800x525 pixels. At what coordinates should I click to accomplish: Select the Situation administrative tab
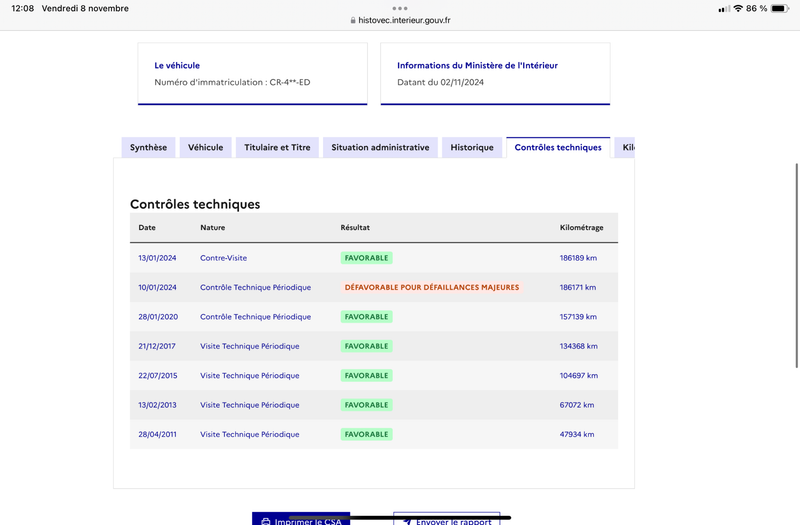pyautogui.click(x=380, y=147)
